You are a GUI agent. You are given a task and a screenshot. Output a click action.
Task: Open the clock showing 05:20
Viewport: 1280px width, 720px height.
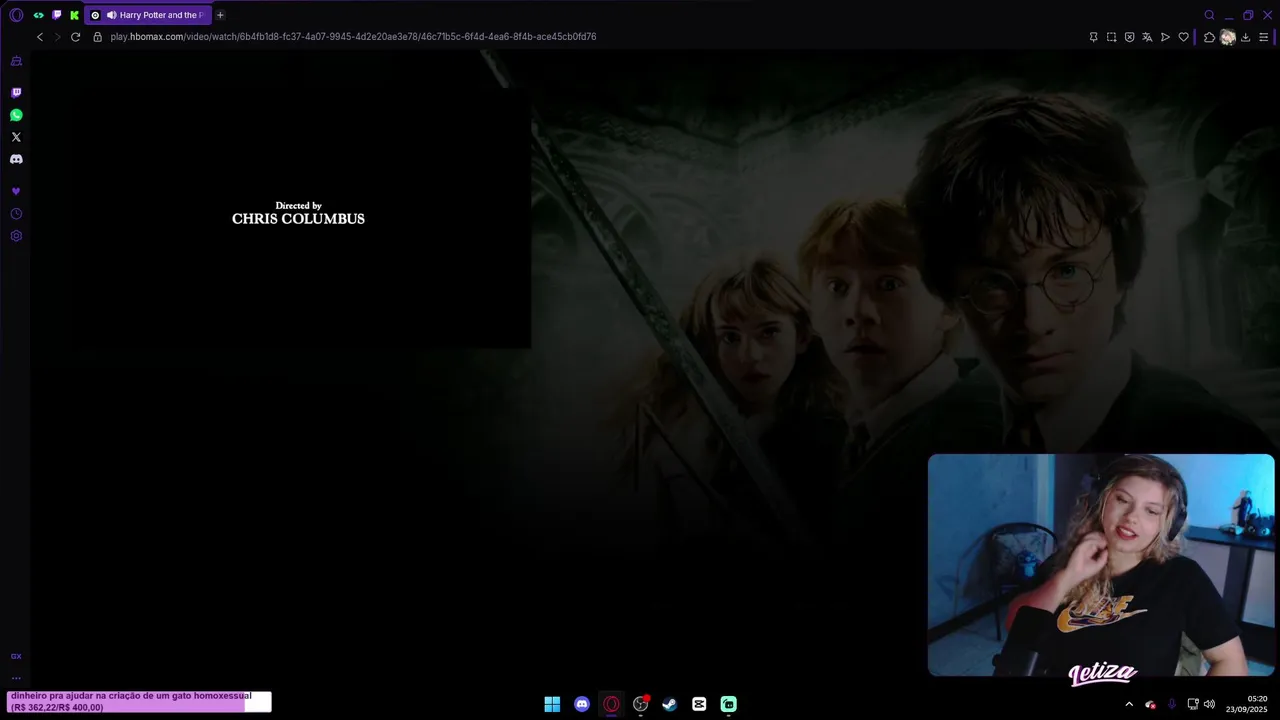coord(1247,704)
